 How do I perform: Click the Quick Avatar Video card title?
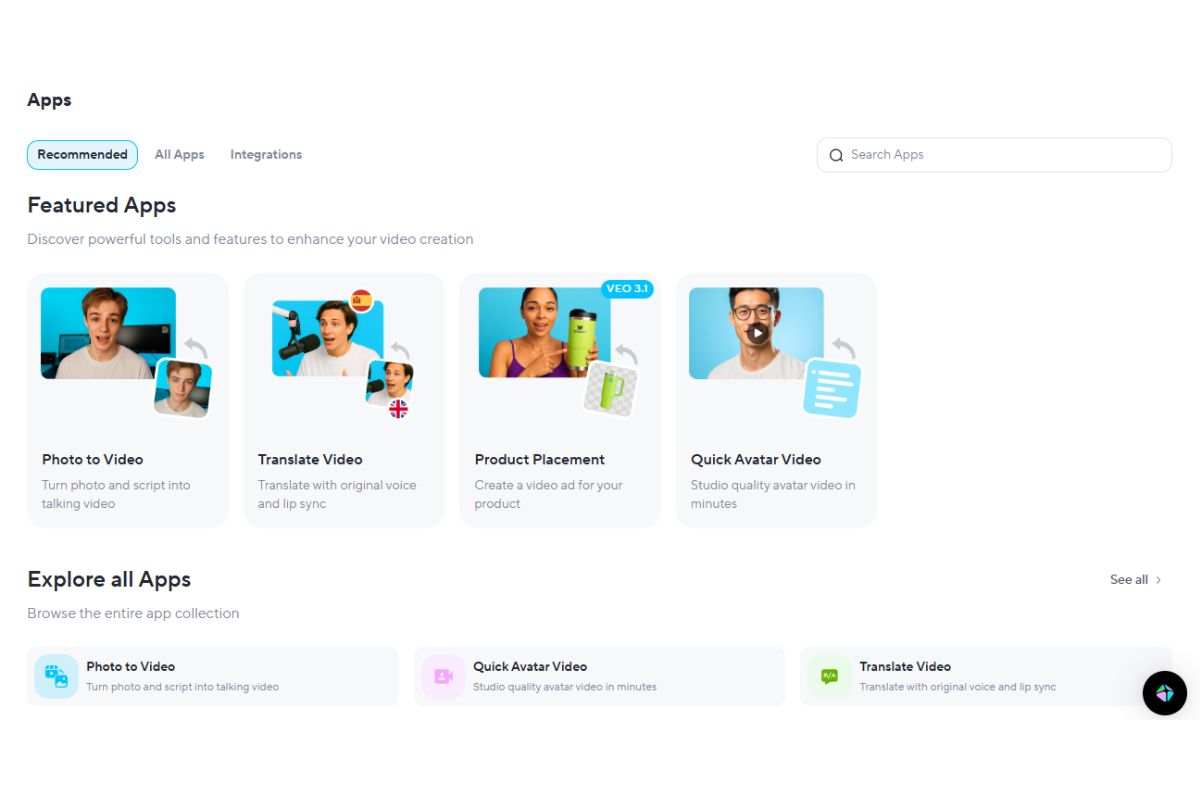(755, 460)
